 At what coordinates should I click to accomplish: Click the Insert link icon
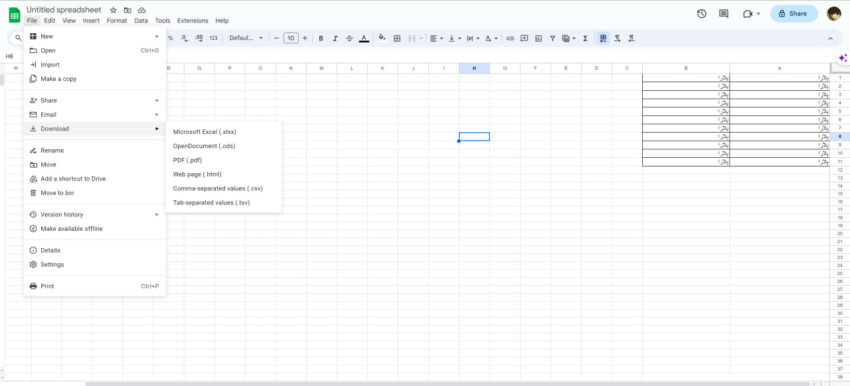(510, 38)
